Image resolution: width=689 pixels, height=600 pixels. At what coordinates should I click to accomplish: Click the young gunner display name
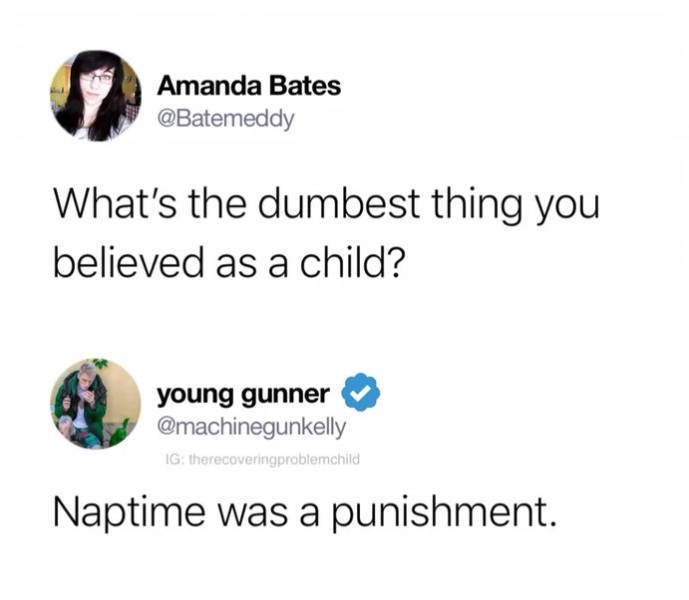[243, 395]
